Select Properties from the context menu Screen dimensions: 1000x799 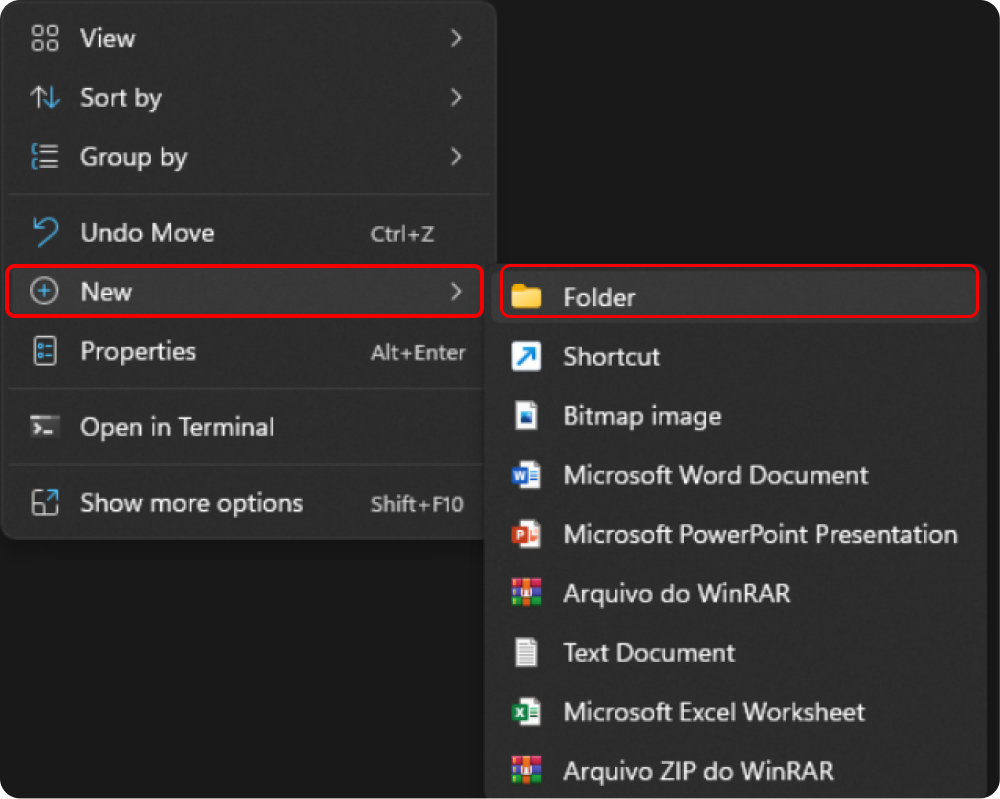point(138,352)
